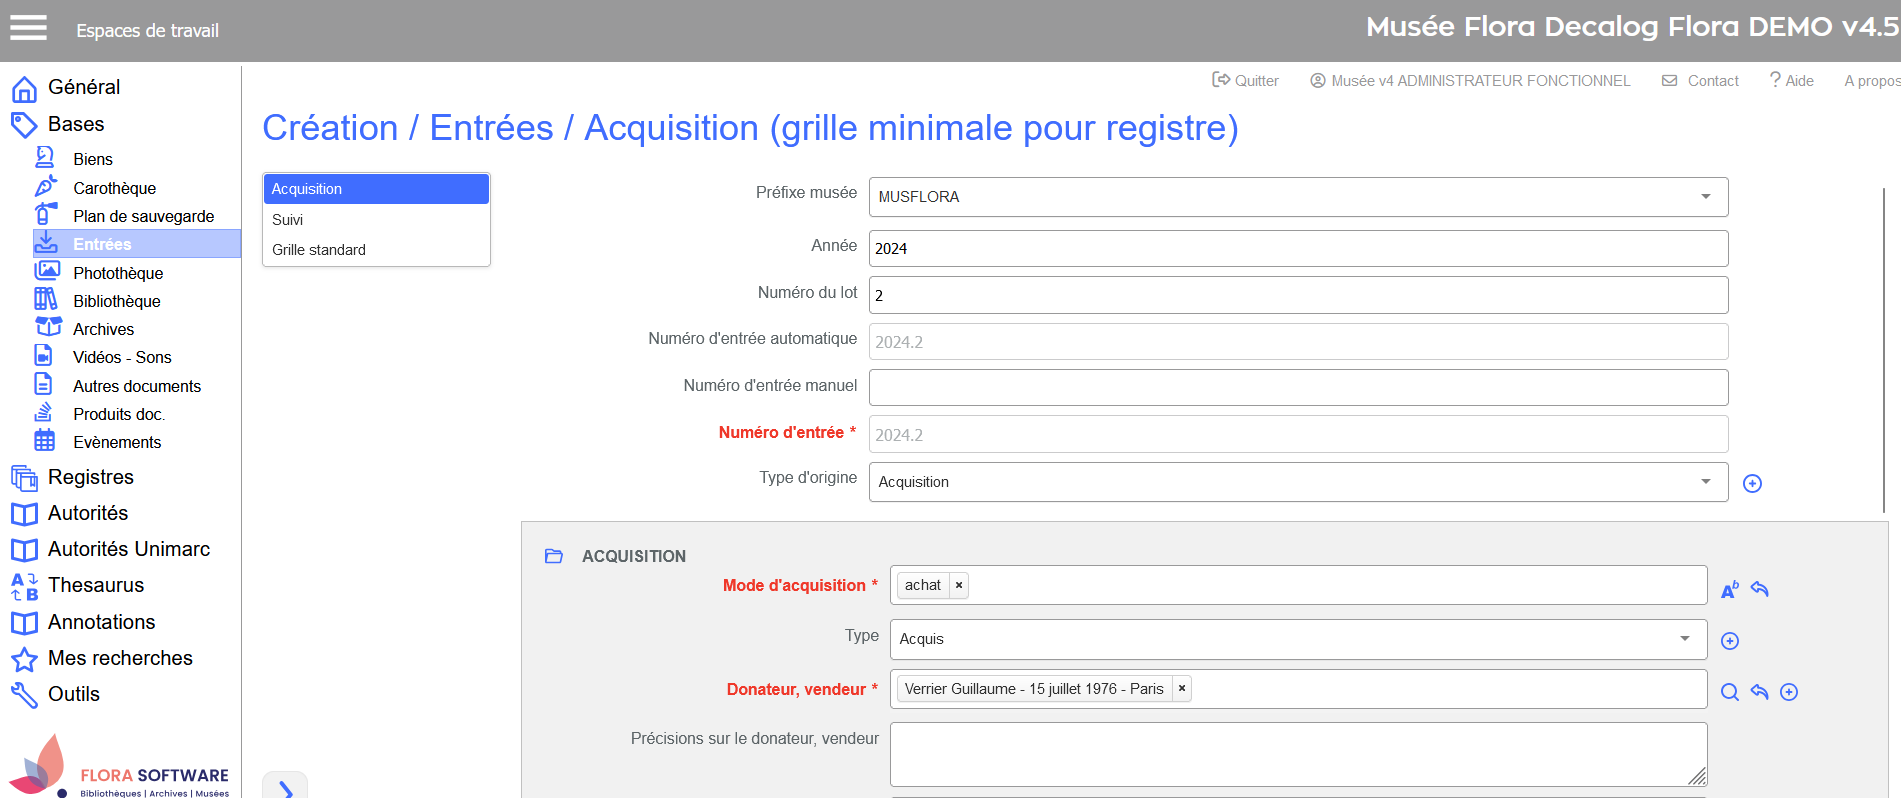The image size is (1901, 798).
Task: Select the Grille standard tab
Action: pos(319,250)
